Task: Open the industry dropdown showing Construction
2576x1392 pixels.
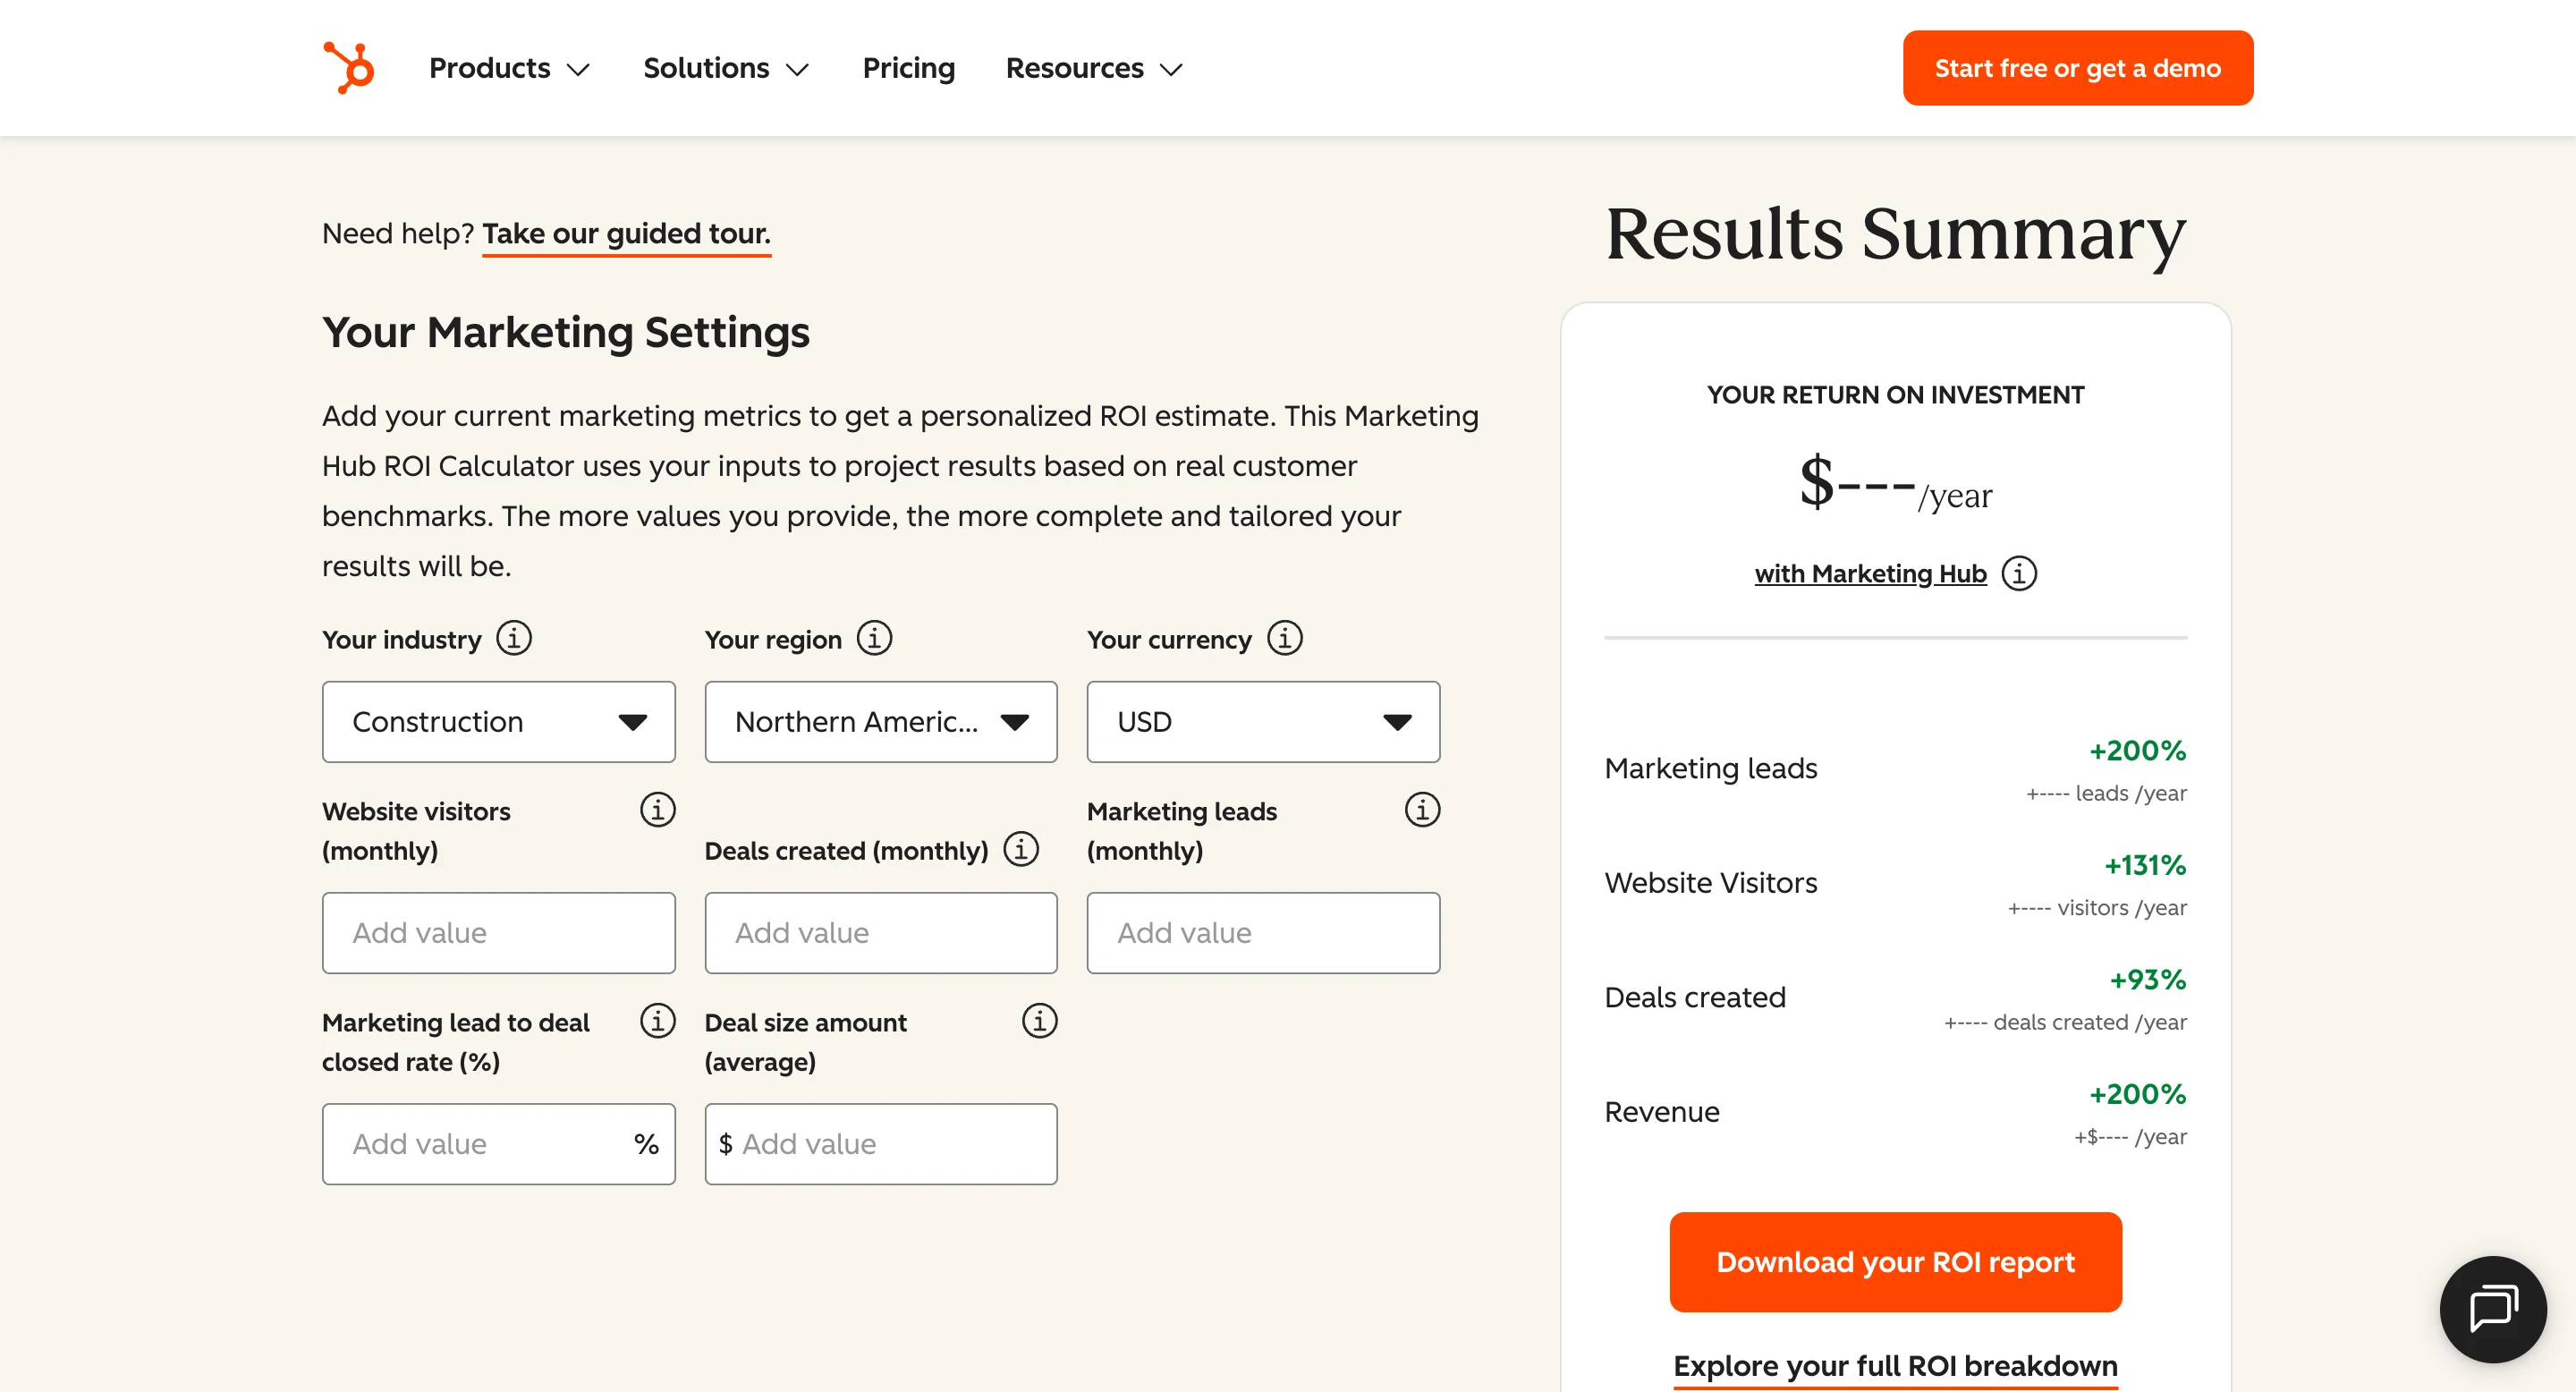Action: point(498,721)
